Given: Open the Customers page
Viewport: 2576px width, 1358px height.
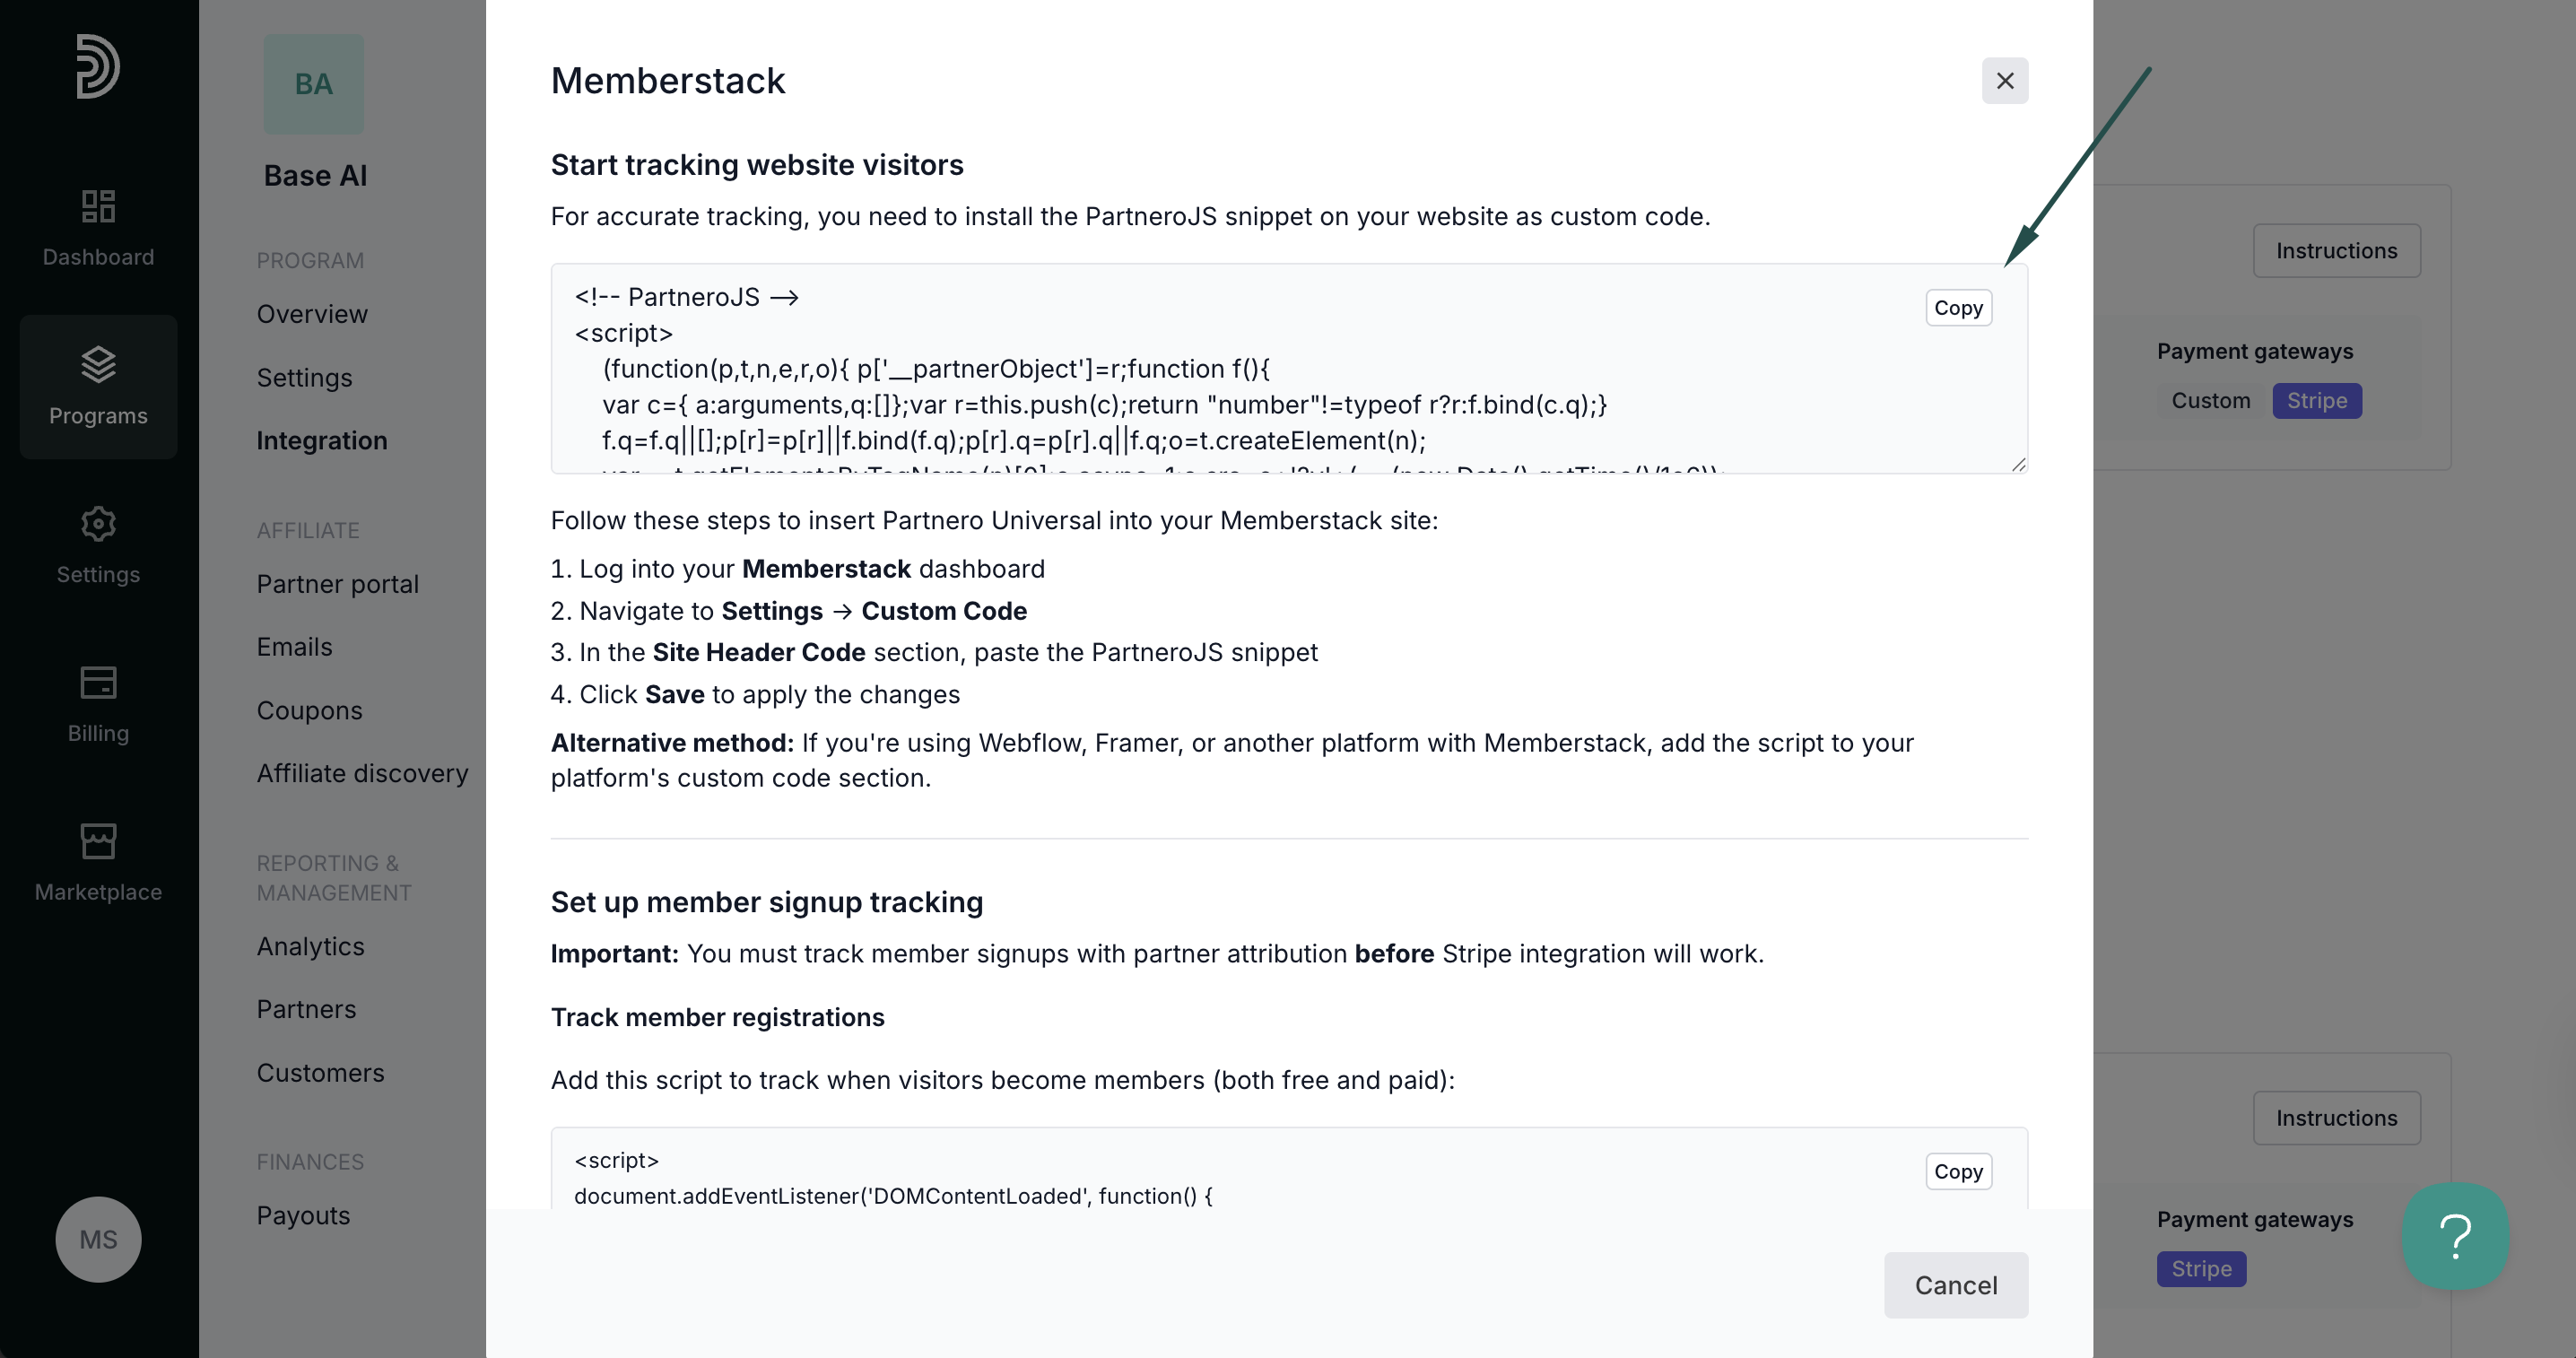Looking at the screenshot, I should tap(320, 1073).
